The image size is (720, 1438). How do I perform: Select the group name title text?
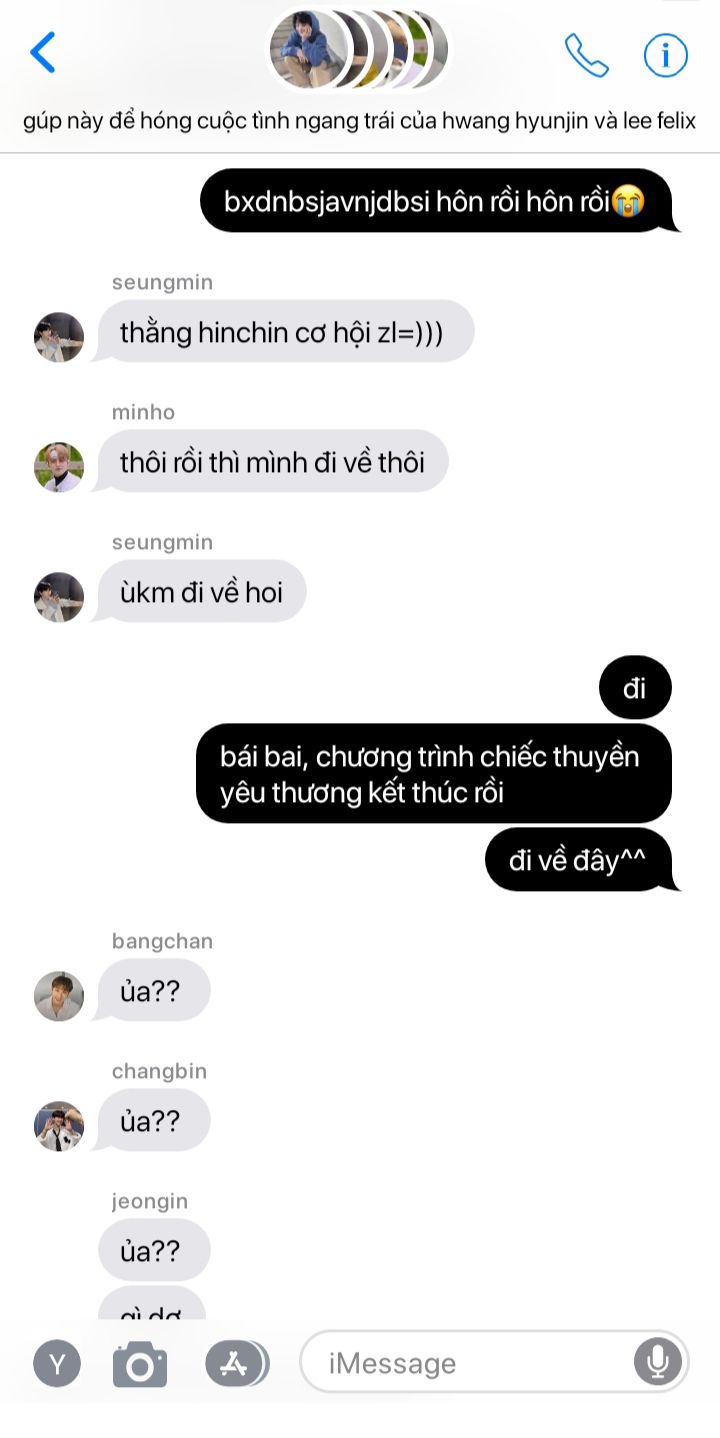(x=360, y=122)
